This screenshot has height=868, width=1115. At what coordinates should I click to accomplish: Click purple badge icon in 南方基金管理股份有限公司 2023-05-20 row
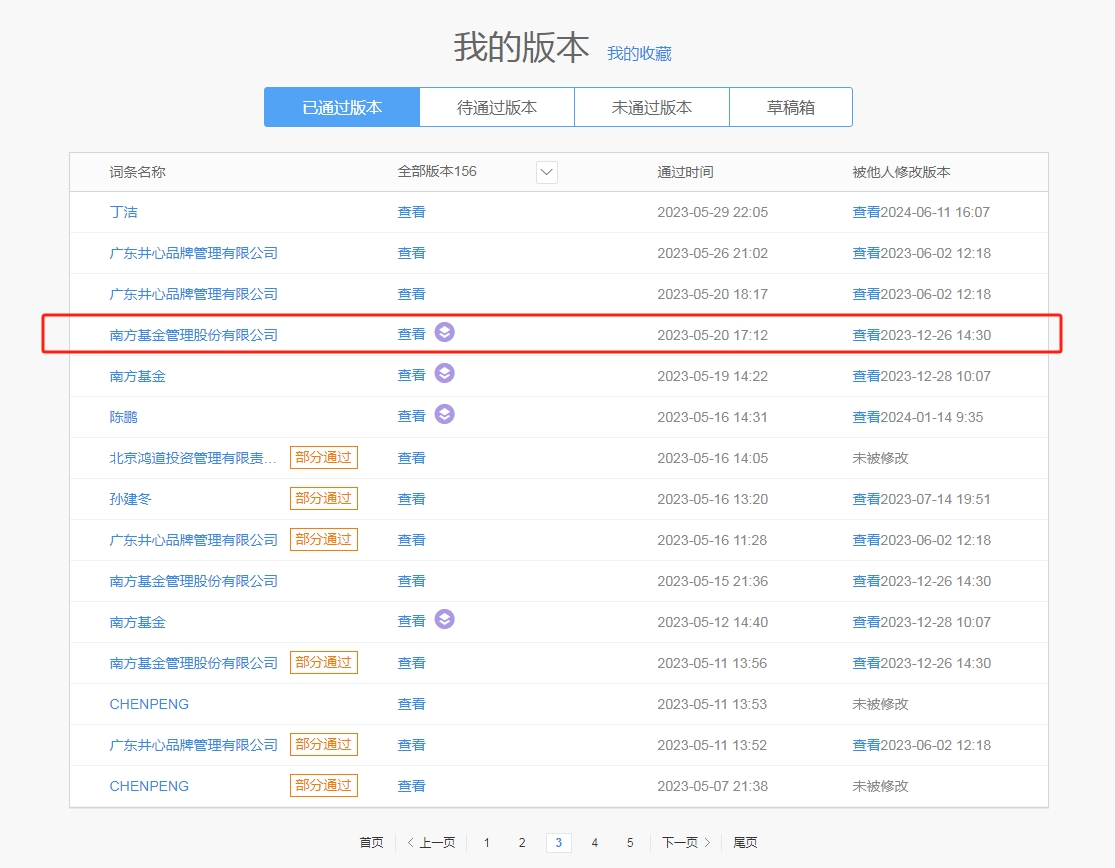(444, 332)
